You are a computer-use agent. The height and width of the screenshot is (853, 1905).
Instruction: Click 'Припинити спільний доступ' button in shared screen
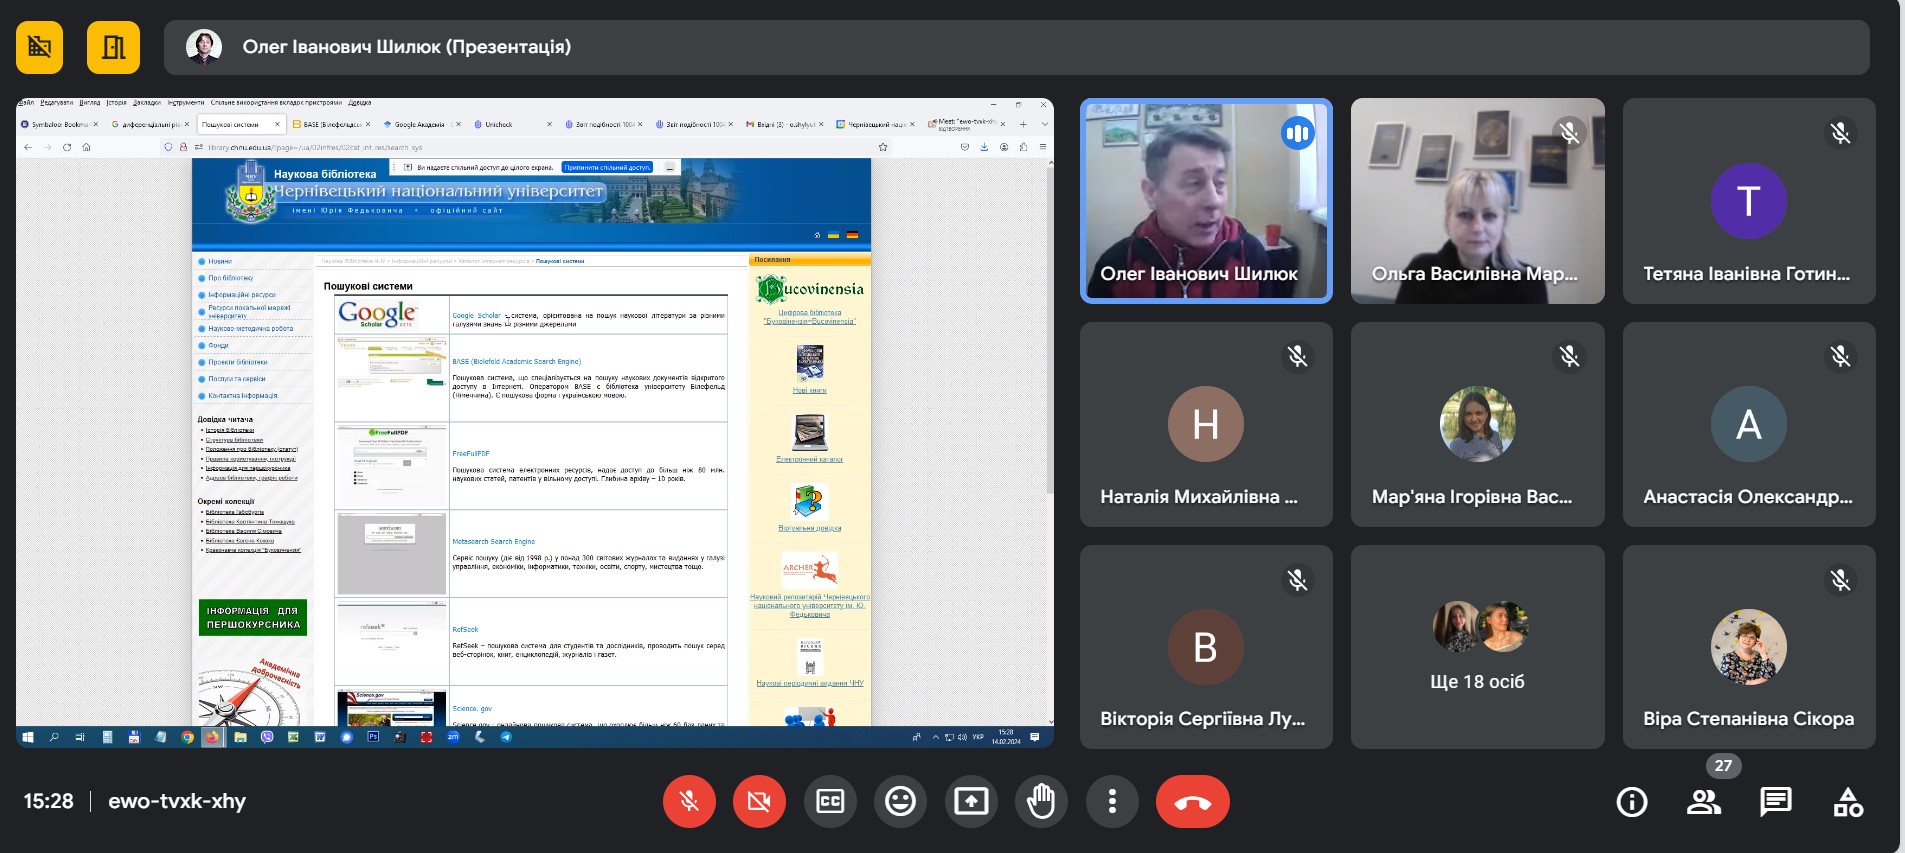coord(607,167)
